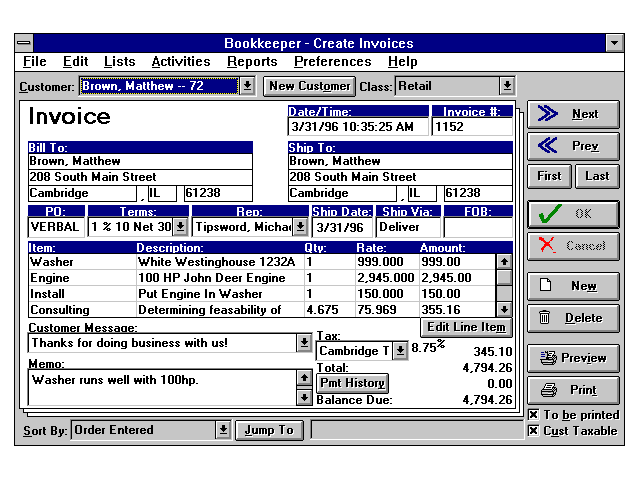Click the Edit Line Item button
640x480 pixels.
[x=466, y=327]
